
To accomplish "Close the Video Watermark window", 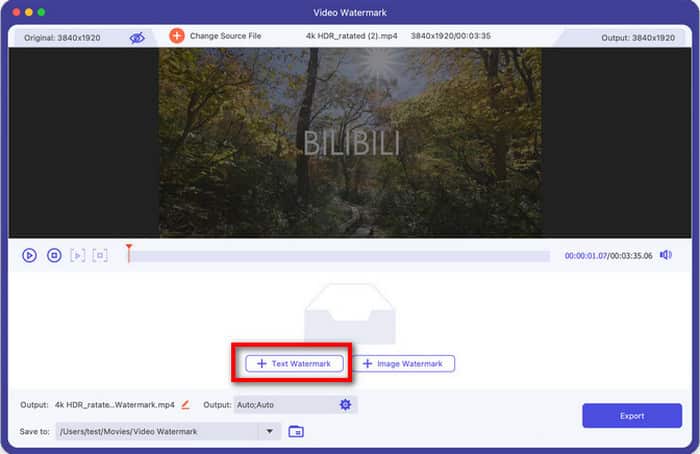I will pyautogui.click(x=17, y=12).
